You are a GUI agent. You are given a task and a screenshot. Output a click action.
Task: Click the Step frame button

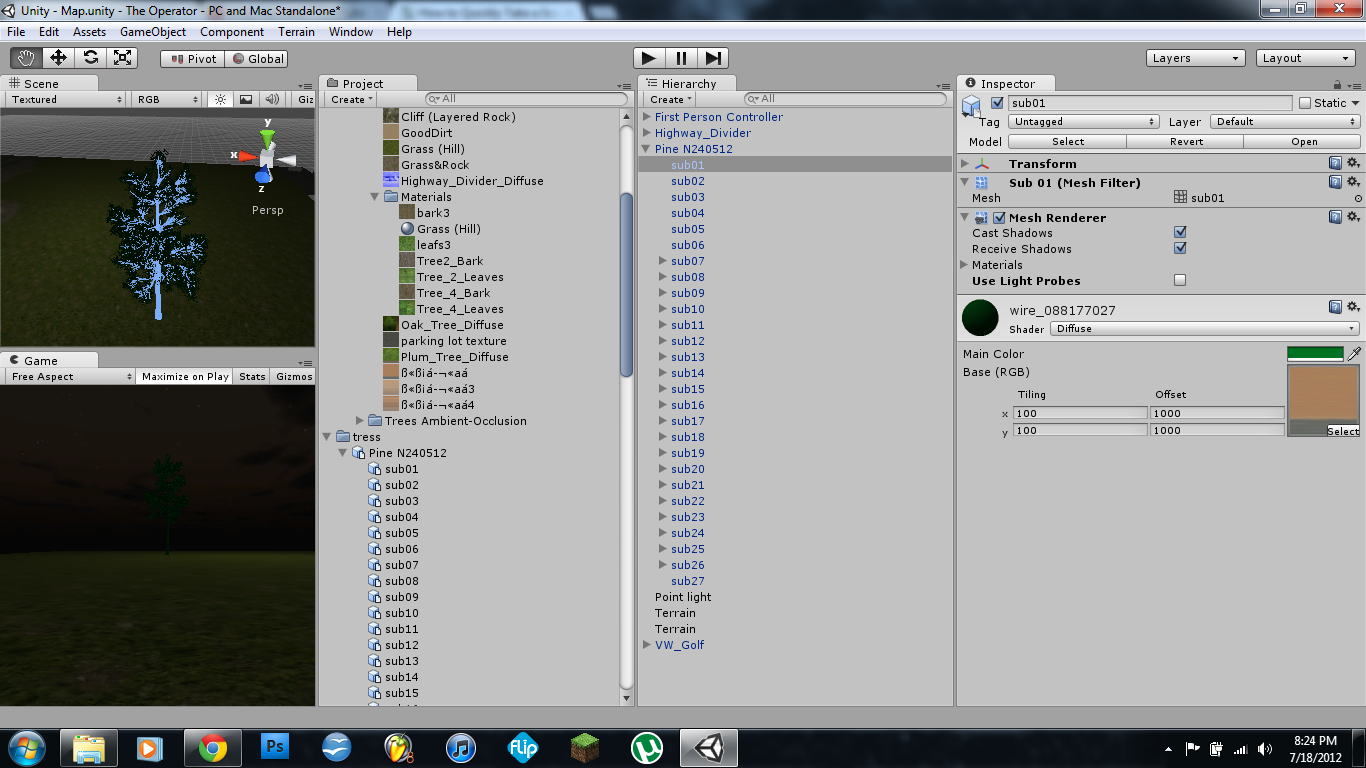click(713, 58)
